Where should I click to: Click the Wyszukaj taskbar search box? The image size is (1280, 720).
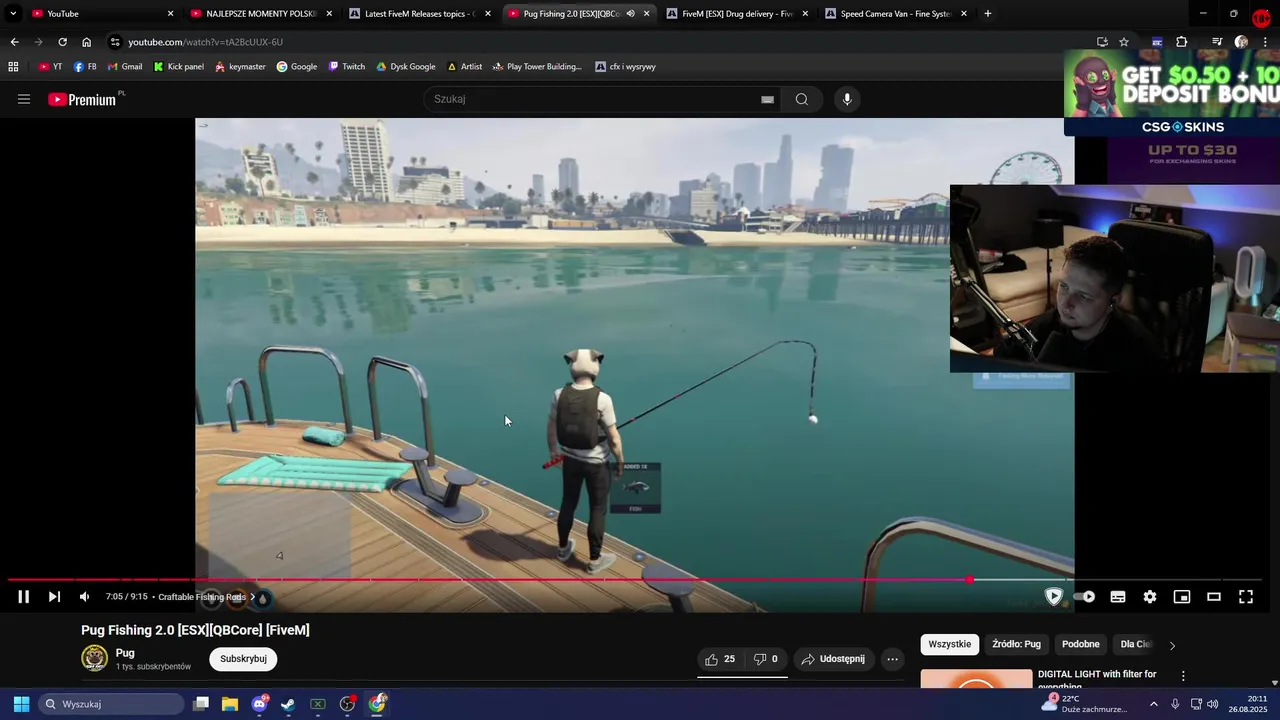(111, 704)
